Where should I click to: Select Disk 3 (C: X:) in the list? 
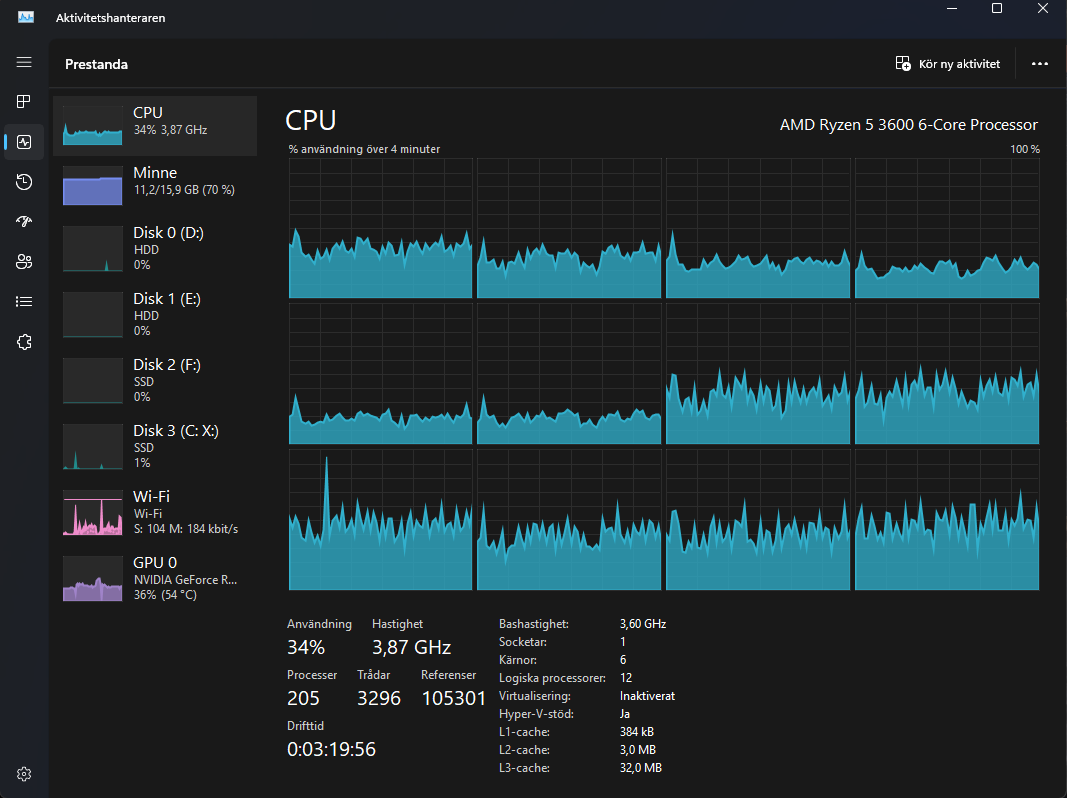[x=155, y=446]
